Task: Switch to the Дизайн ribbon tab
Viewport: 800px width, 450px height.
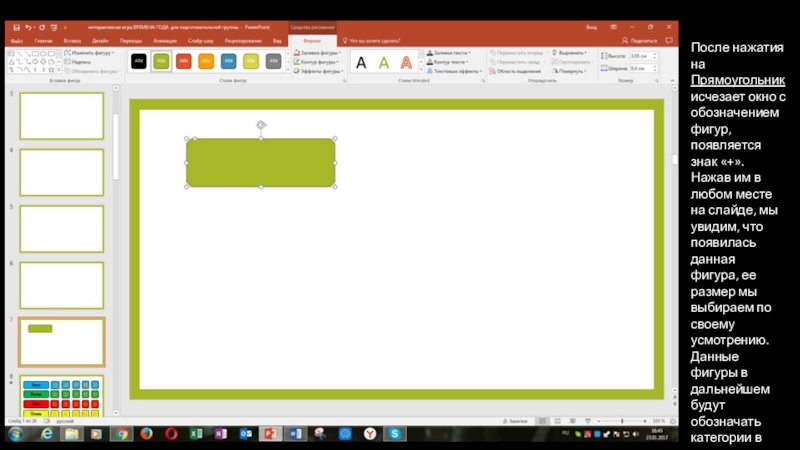Action: pos(100,41)
